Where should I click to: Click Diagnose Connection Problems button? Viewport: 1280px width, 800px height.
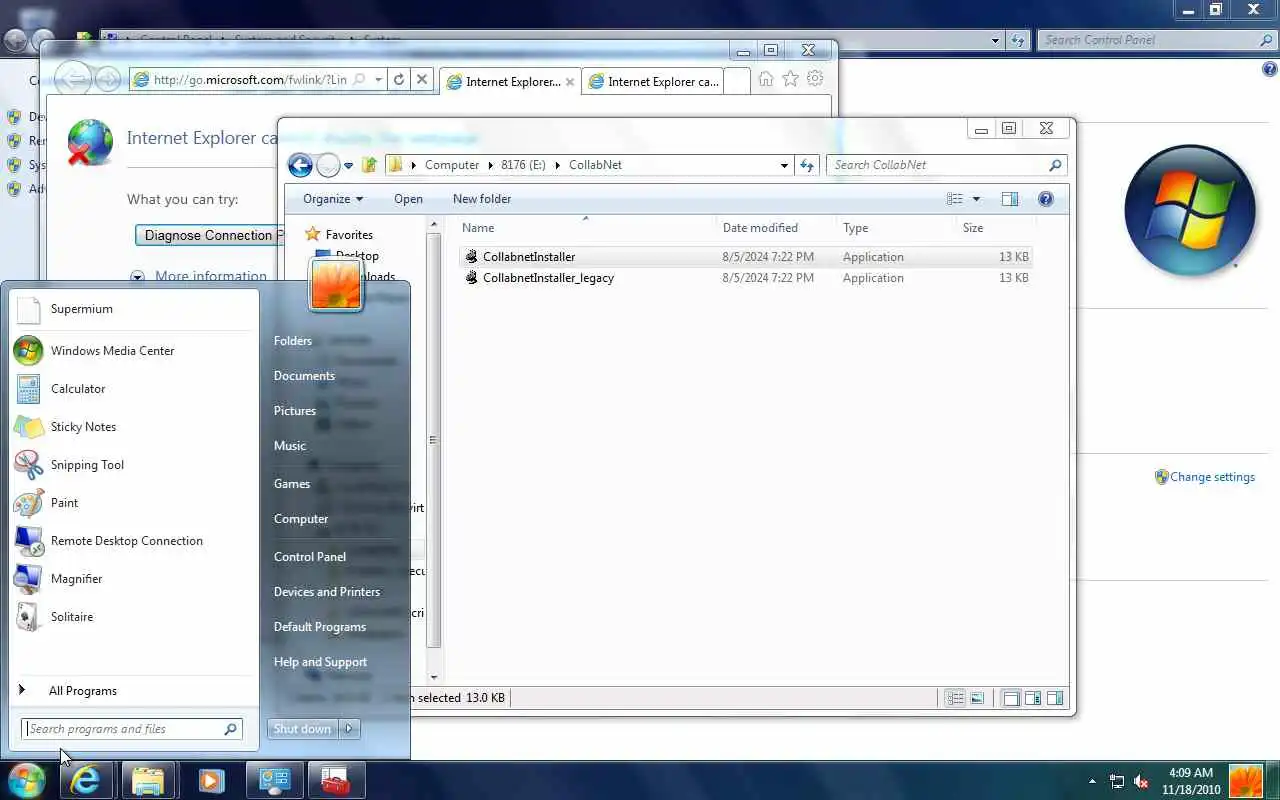[x=209, y=236]
